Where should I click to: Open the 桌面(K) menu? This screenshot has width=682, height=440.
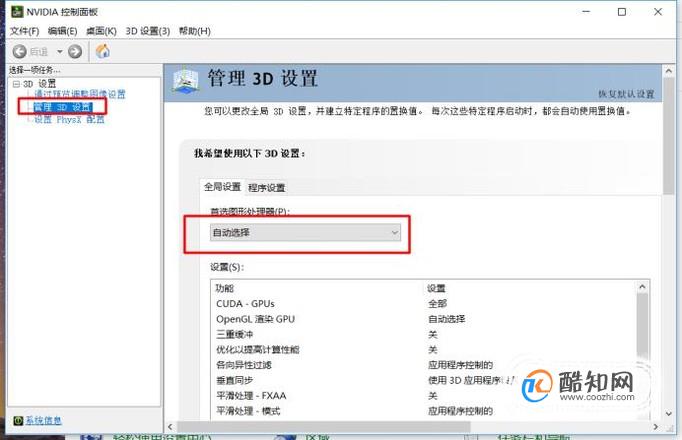pos(101,31)
